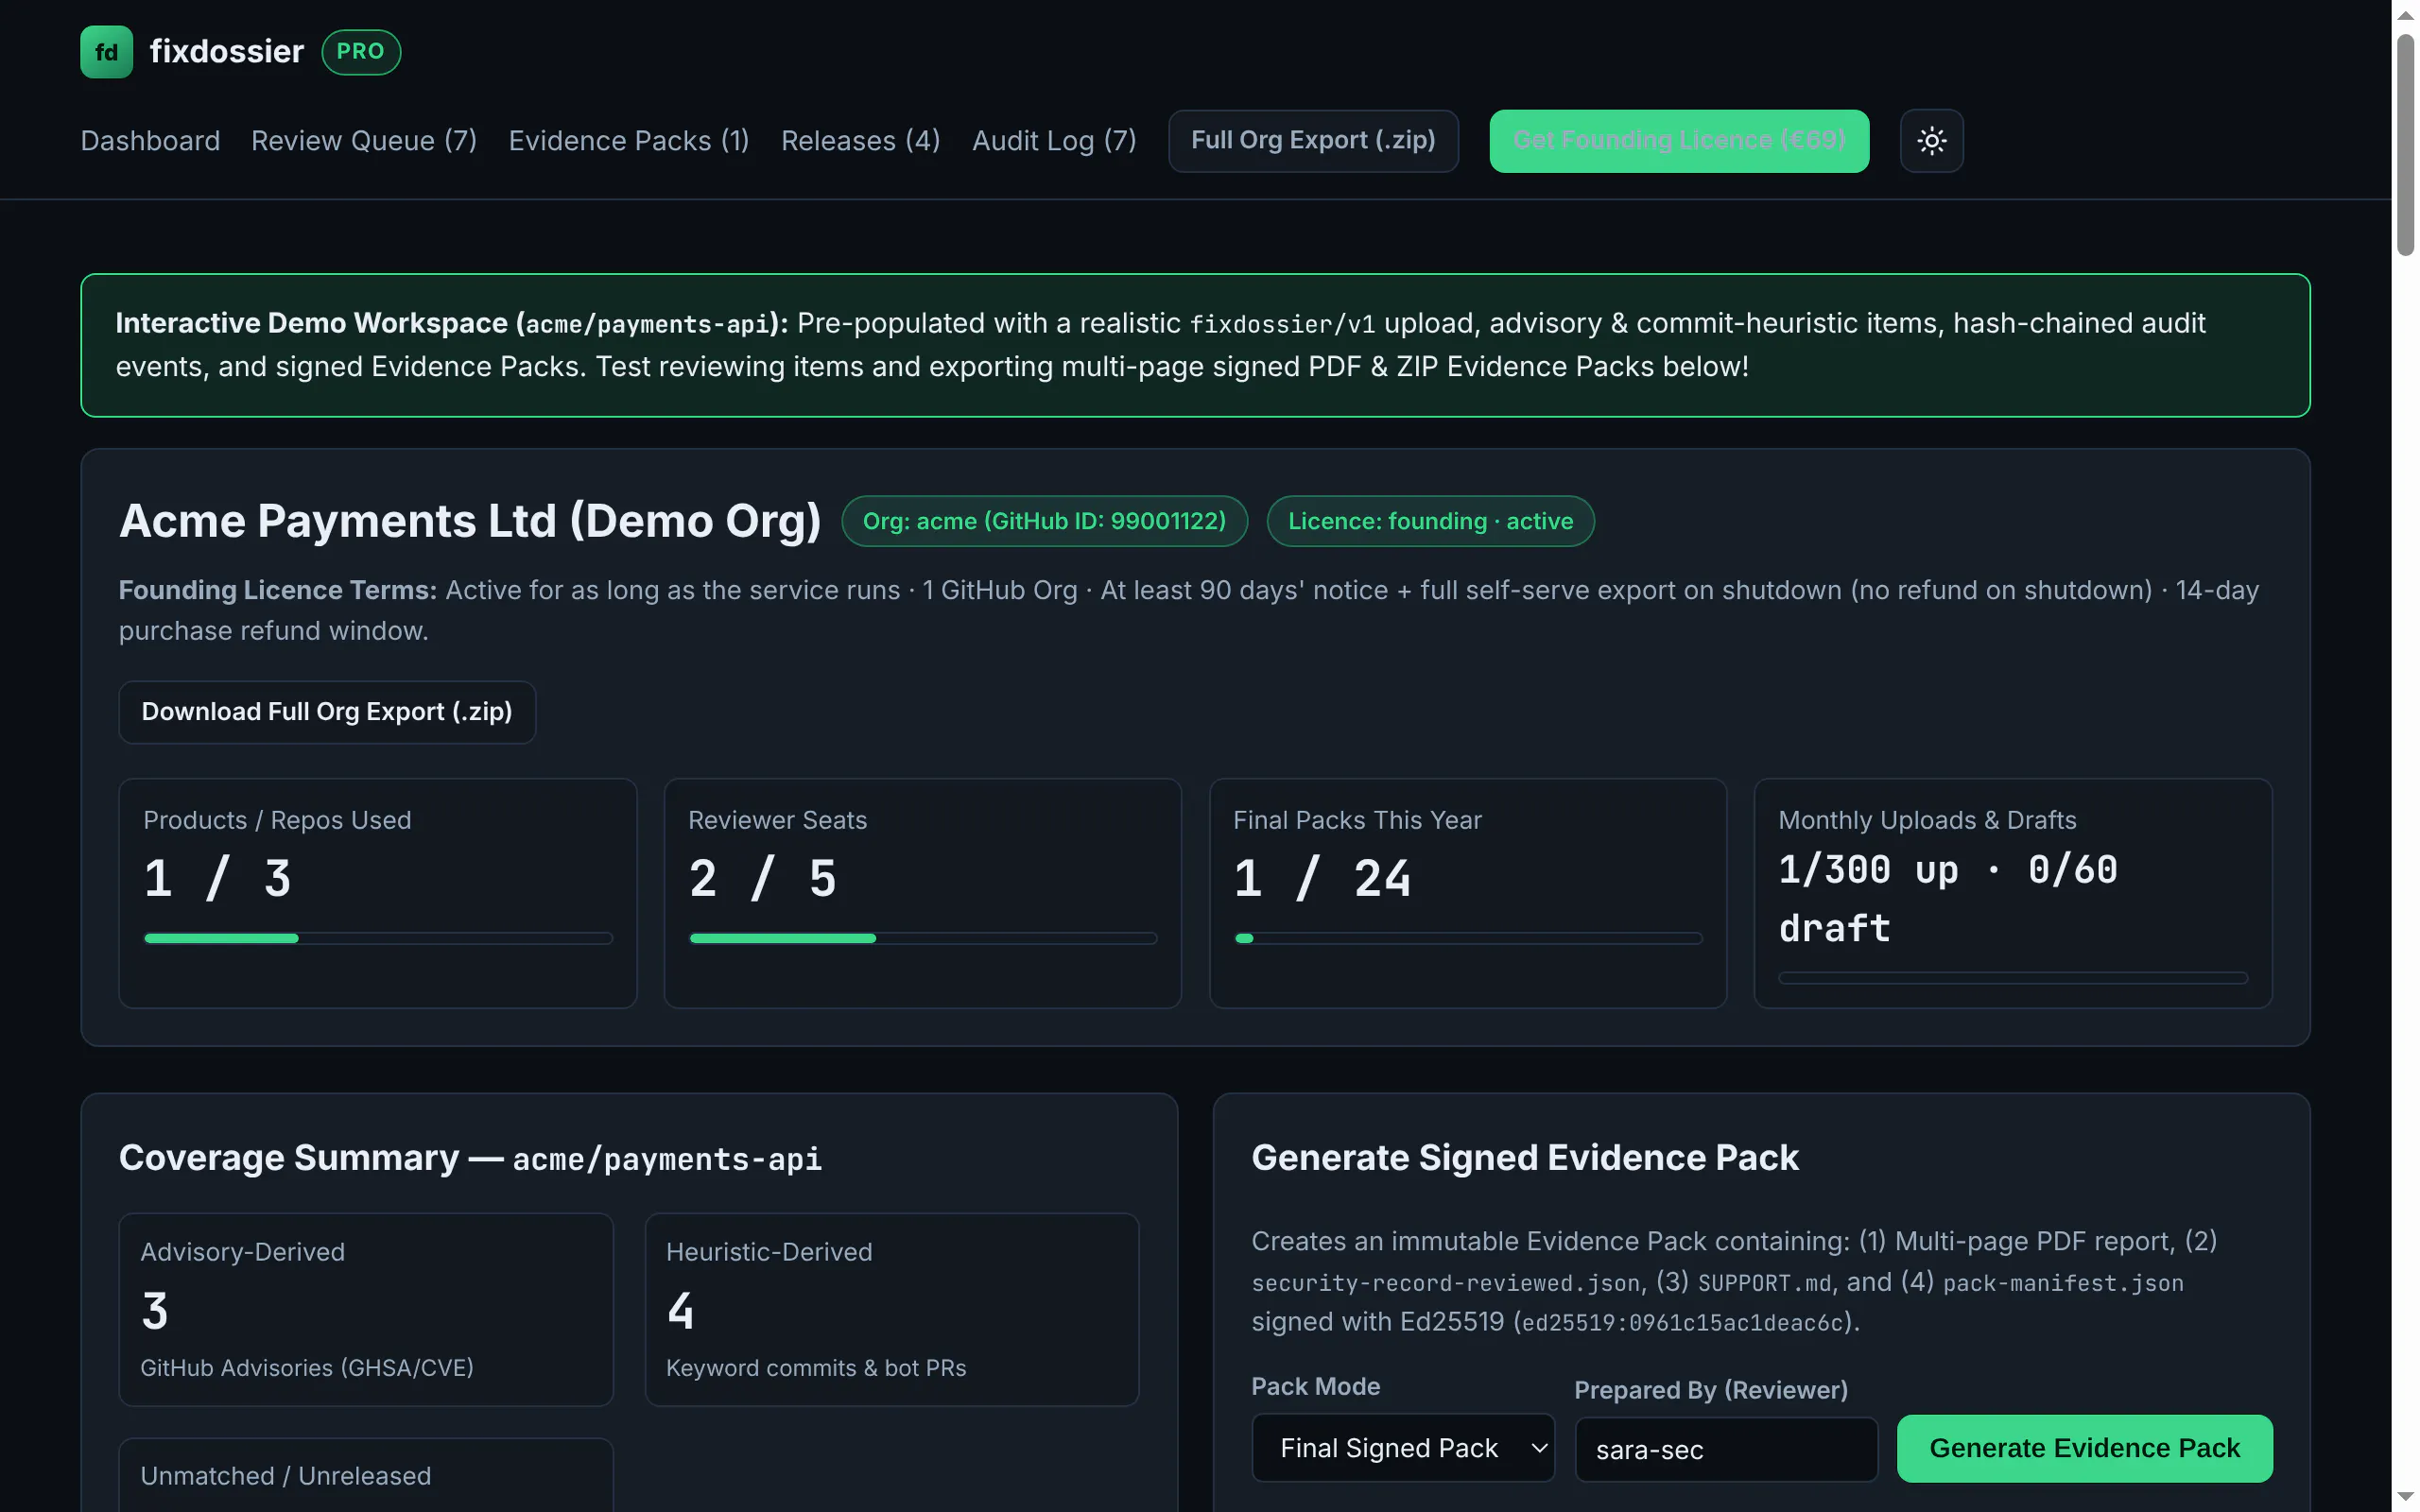Click Get Founding Licence (€69) button
The width and height of the screenshot is (2420, 1512).
point(1679,141)
